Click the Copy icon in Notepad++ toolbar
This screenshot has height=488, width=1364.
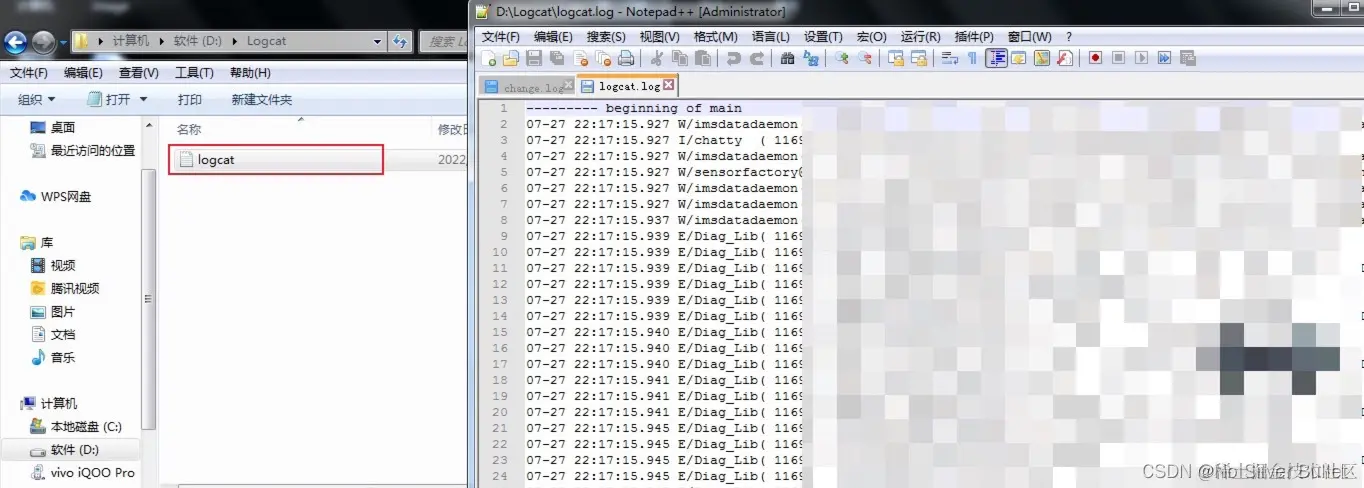(679, 58)
